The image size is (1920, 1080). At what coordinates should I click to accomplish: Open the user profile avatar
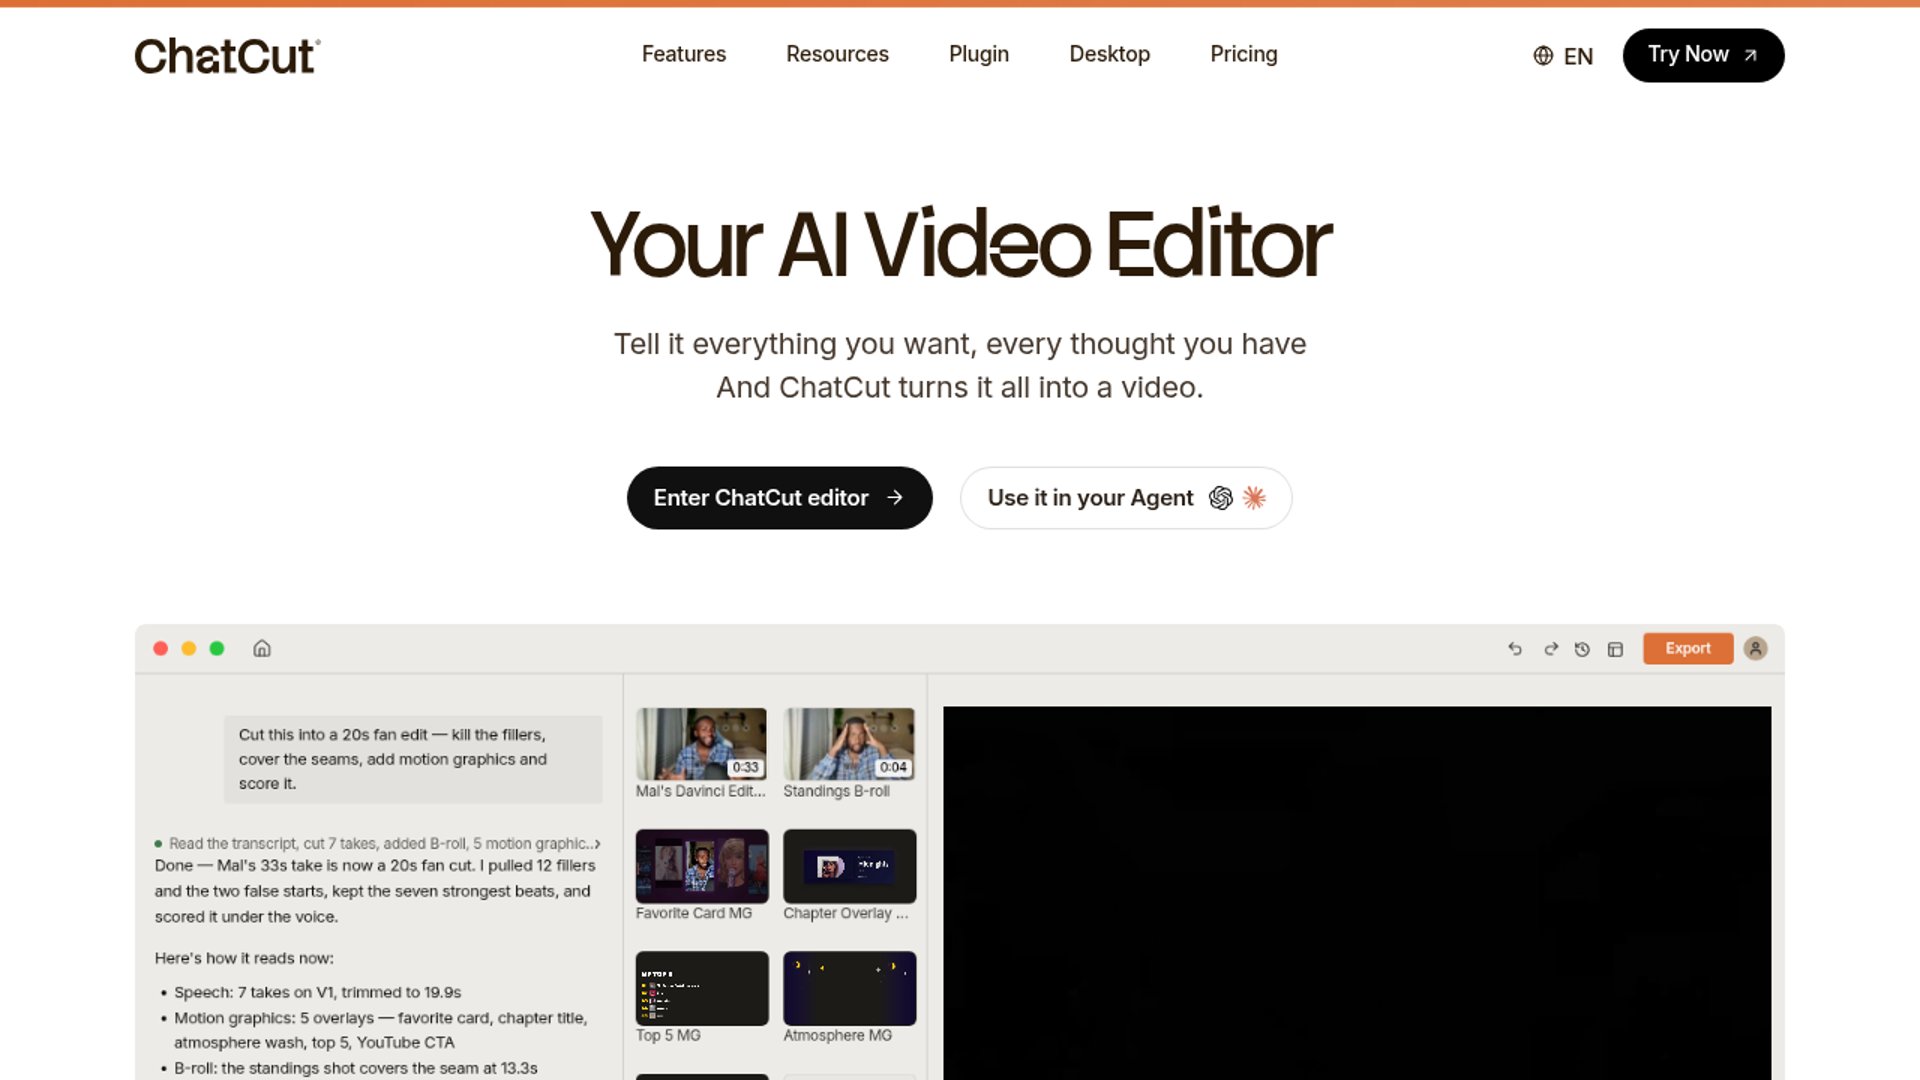1755,648
